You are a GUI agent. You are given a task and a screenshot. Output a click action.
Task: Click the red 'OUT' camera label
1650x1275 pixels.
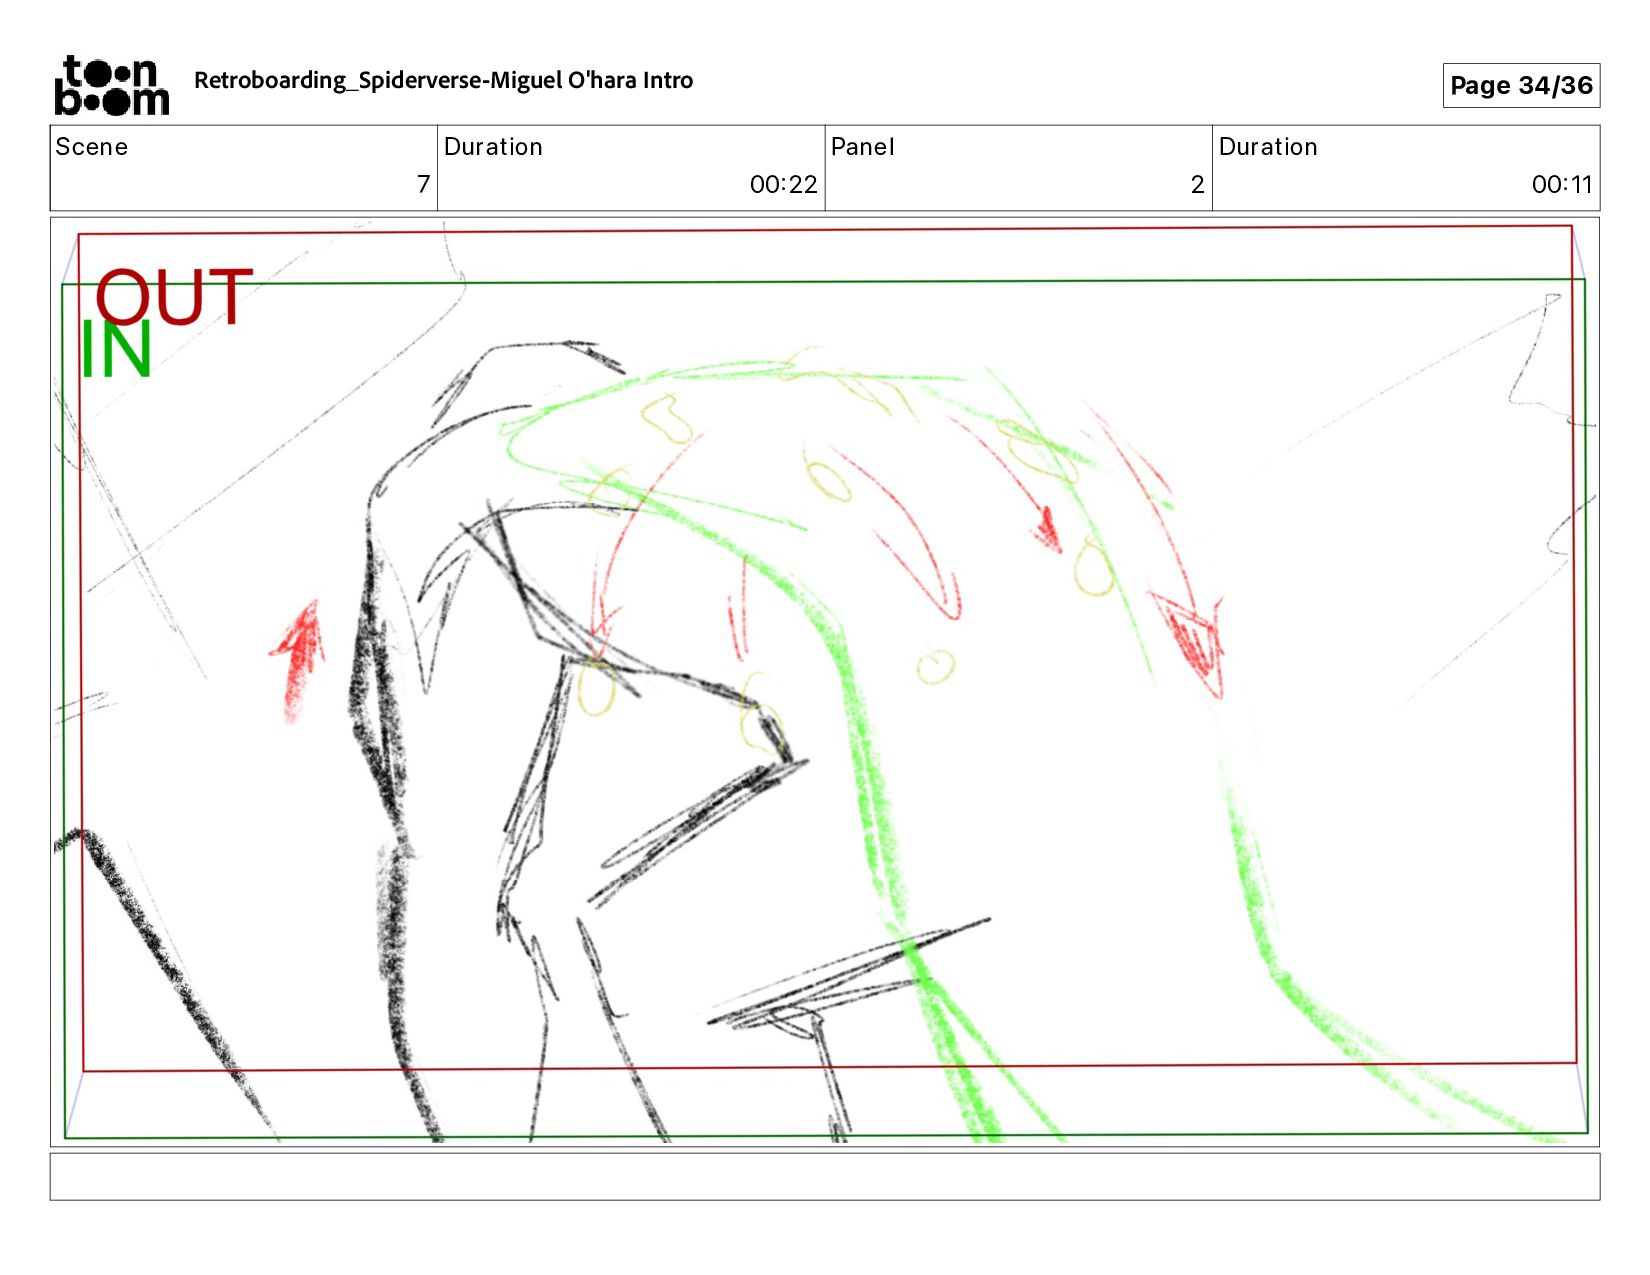174,297
